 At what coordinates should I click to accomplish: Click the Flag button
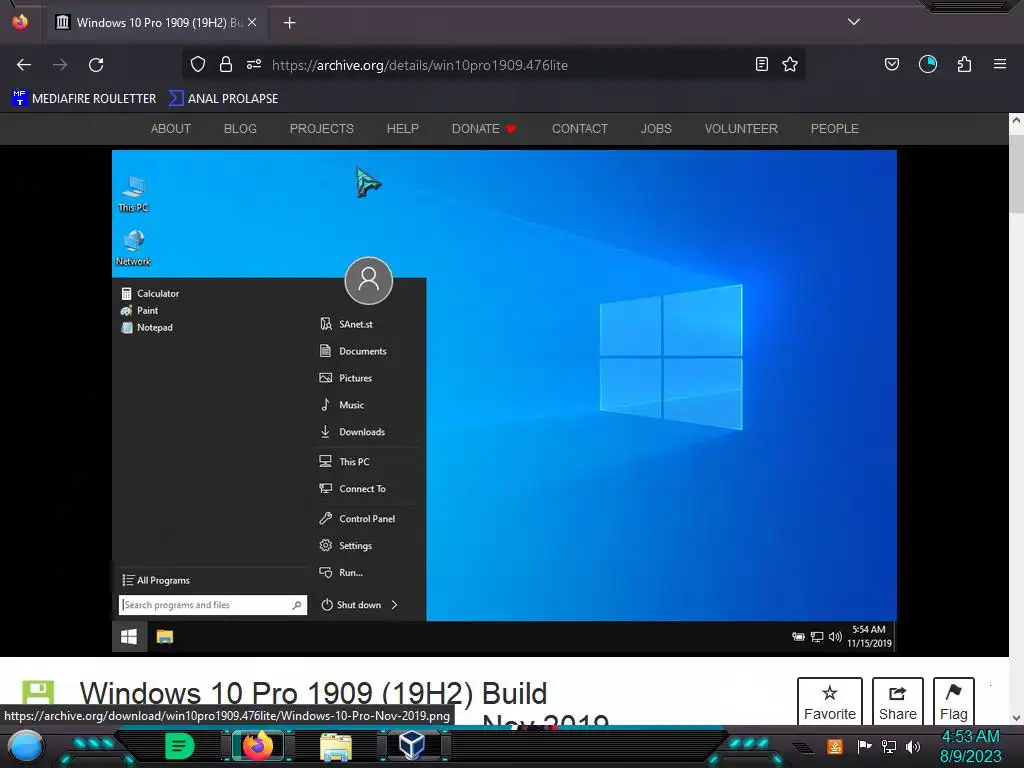tap(953, 702)
